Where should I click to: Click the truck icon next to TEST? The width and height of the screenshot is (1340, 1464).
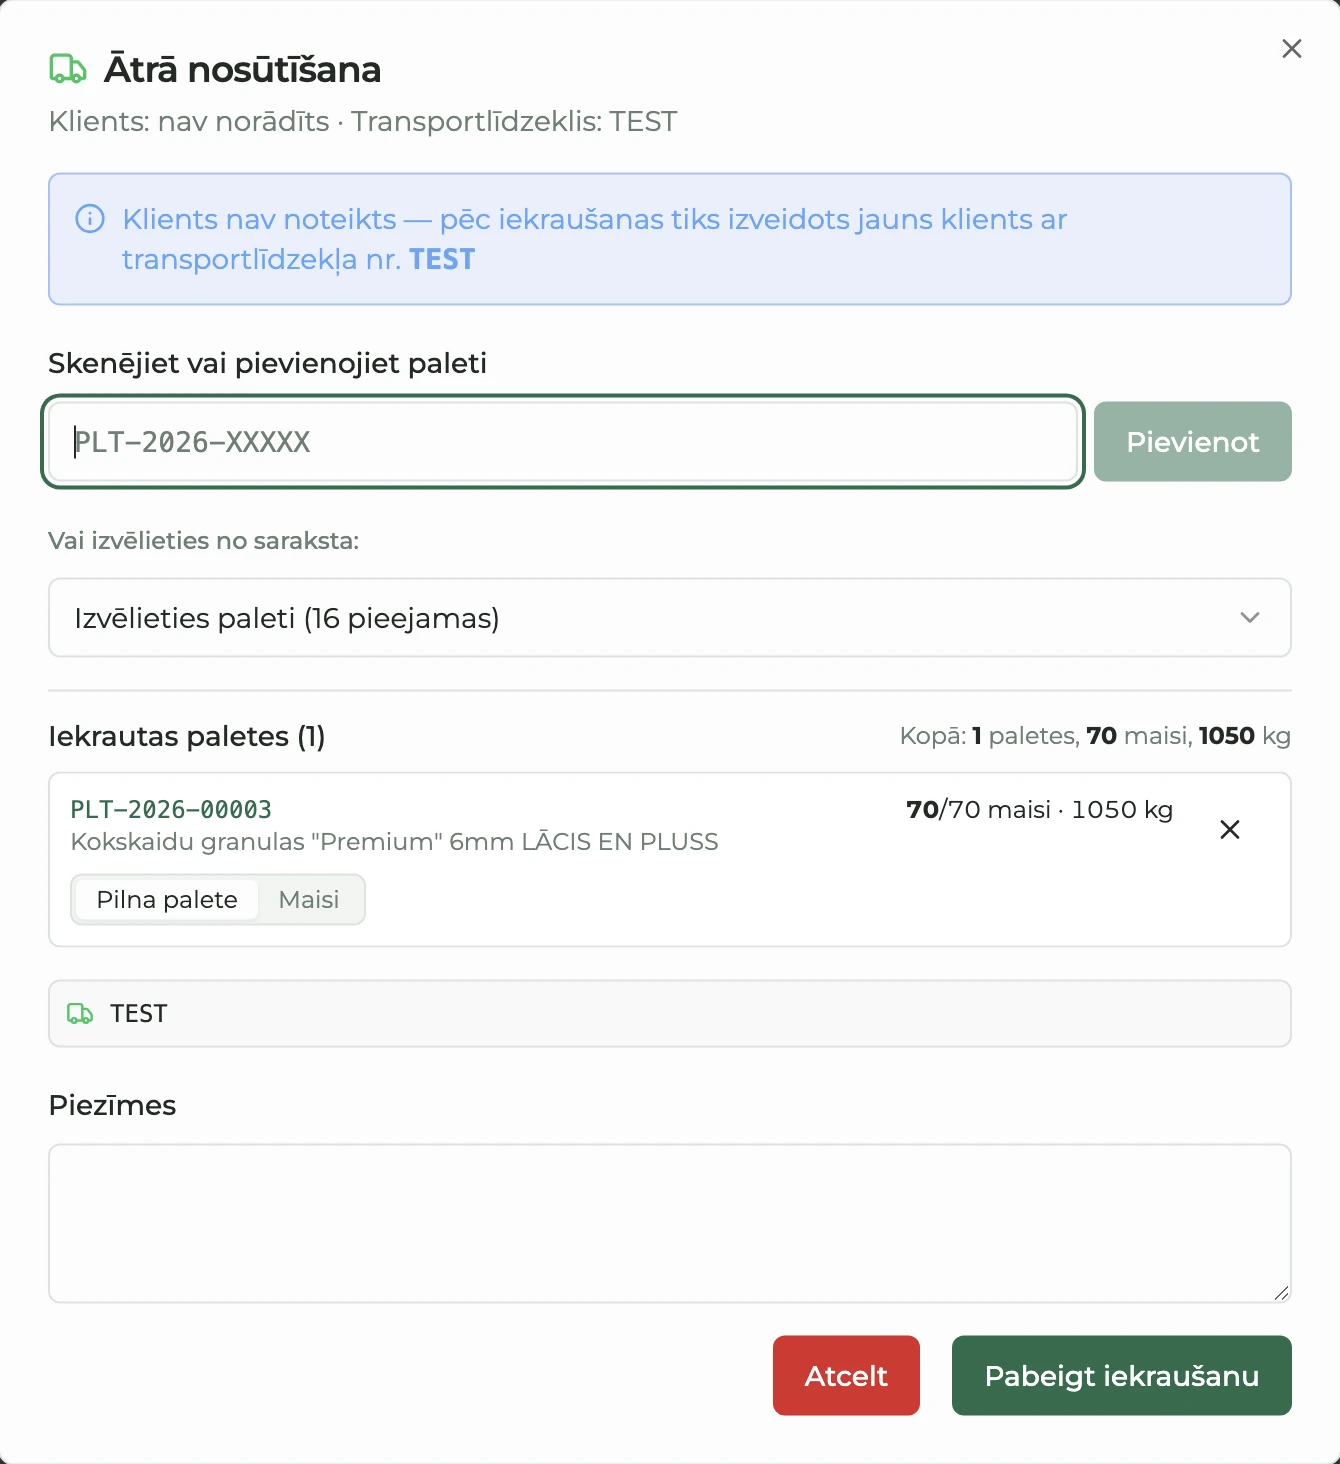click(x=80, y=1014)
